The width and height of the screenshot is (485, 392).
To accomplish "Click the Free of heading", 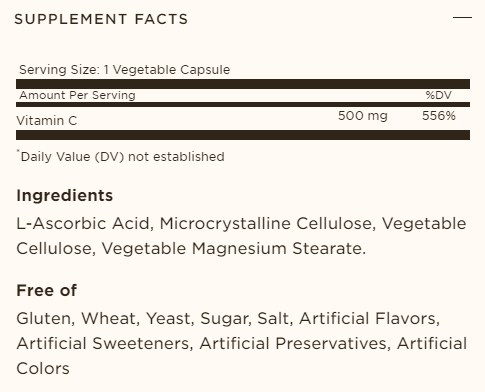I will click(x=46, y=290).
